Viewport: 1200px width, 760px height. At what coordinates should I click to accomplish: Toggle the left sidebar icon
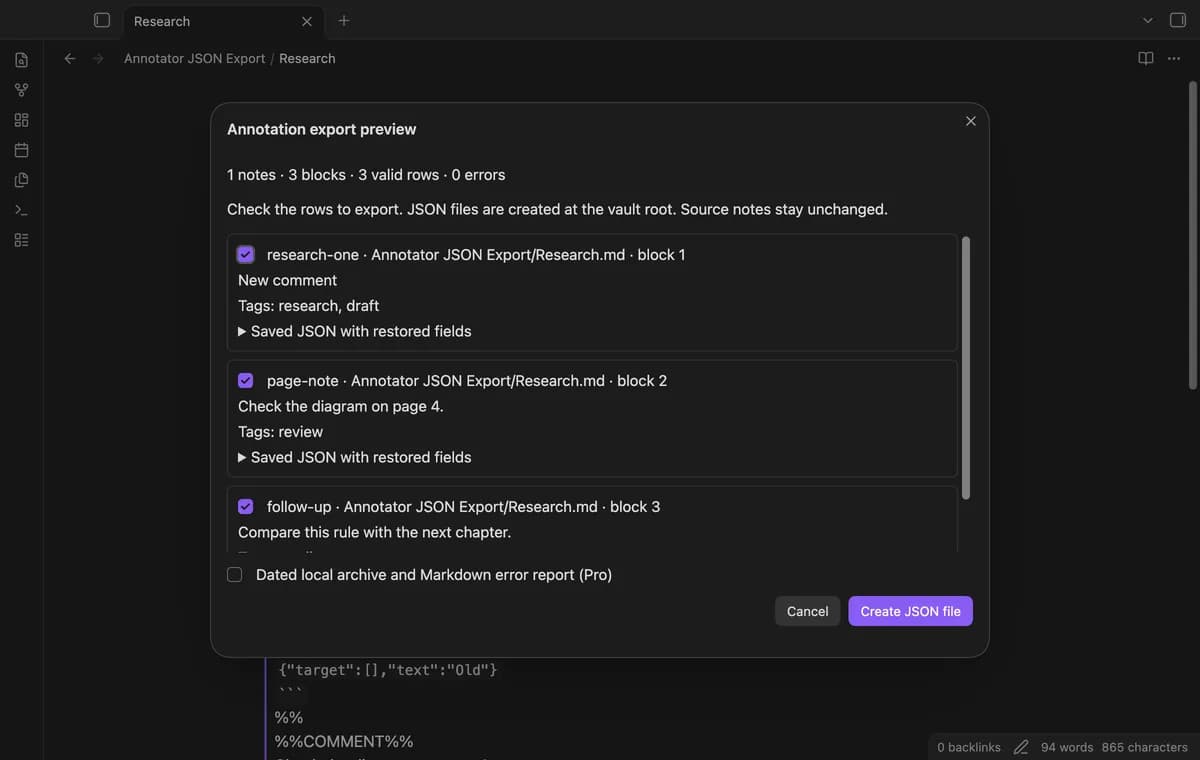coord(101,20)
